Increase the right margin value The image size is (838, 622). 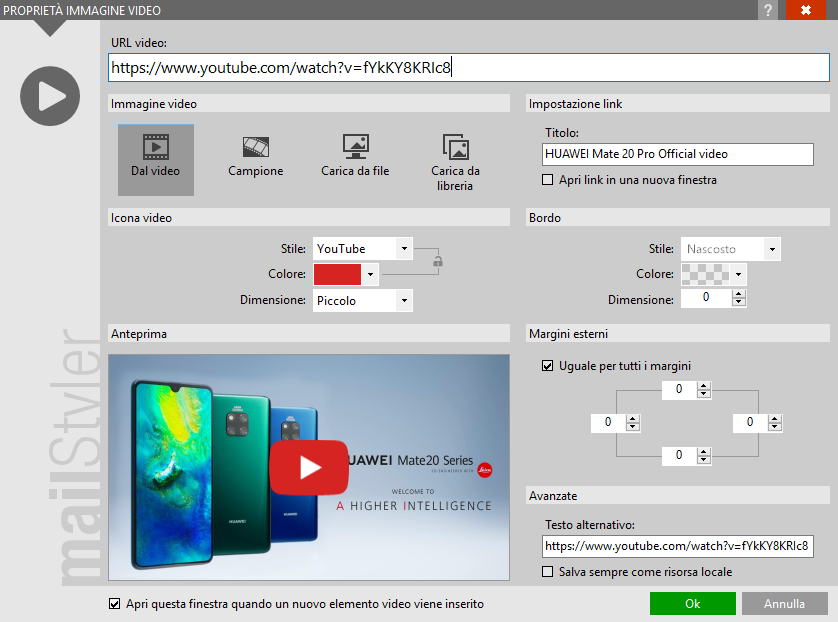[x=775, y=419]
